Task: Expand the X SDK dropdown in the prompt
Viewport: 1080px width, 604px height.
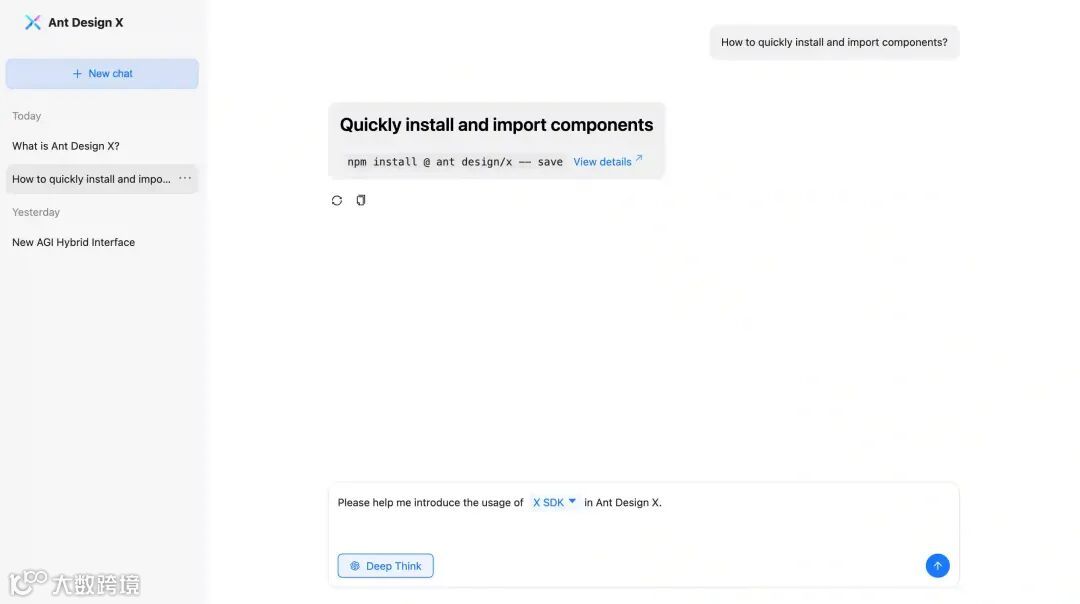Action: pyautogui.click(x=554, y=503)
